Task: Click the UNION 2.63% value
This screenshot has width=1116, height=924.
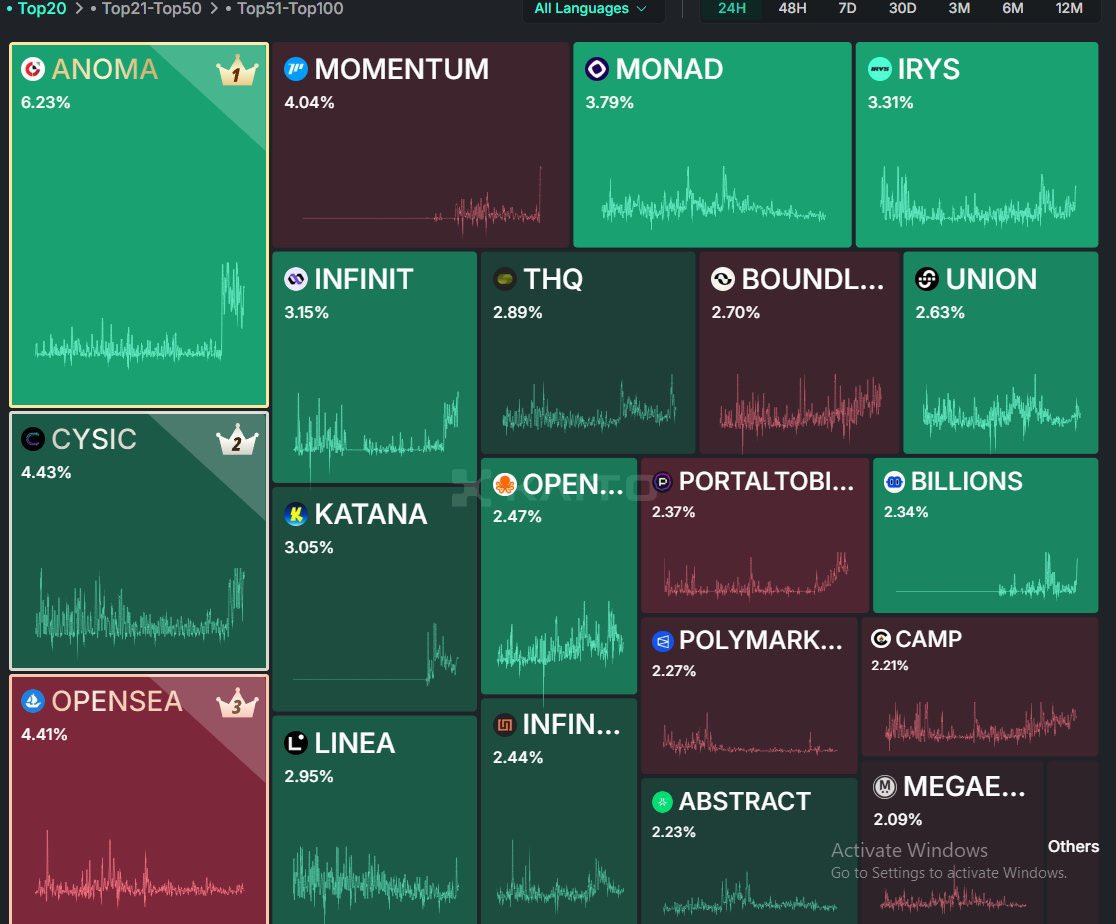Action: (x=940, y=313)
